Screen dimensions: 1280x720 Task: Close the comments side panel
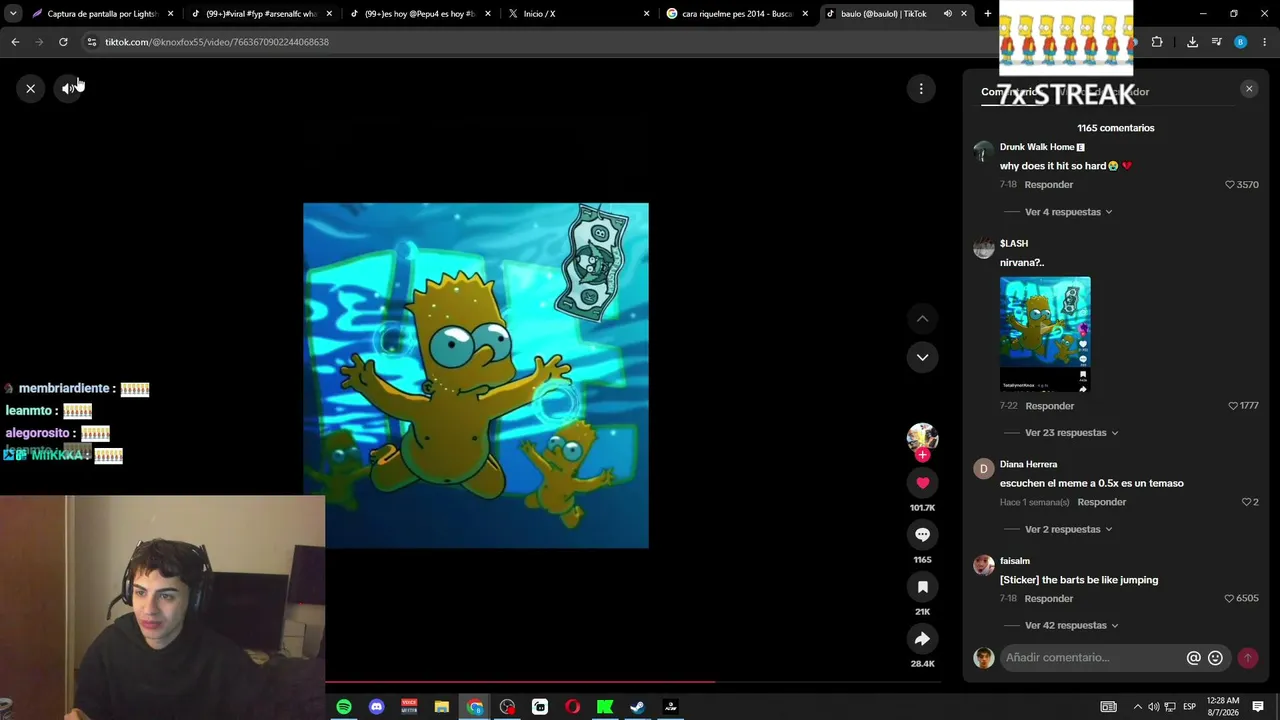pos(1248,89)
